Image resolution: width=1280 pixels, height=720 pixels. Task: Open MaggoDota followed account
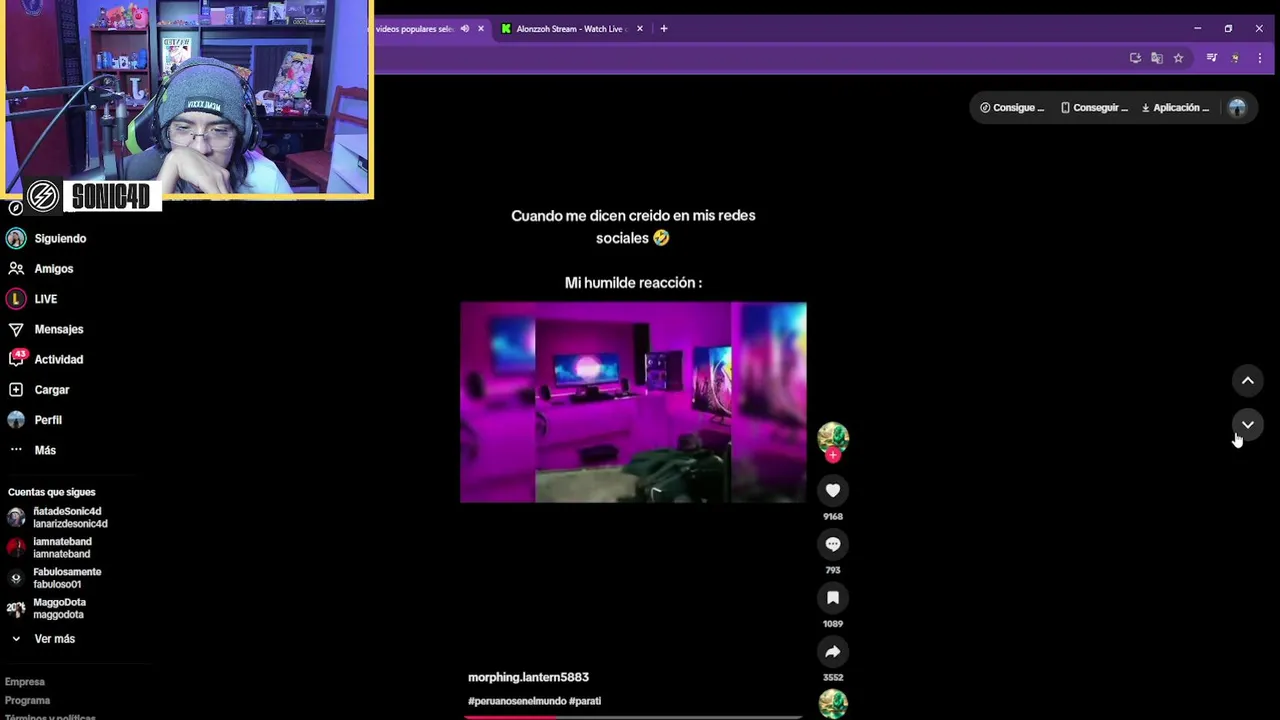[47, 608]
